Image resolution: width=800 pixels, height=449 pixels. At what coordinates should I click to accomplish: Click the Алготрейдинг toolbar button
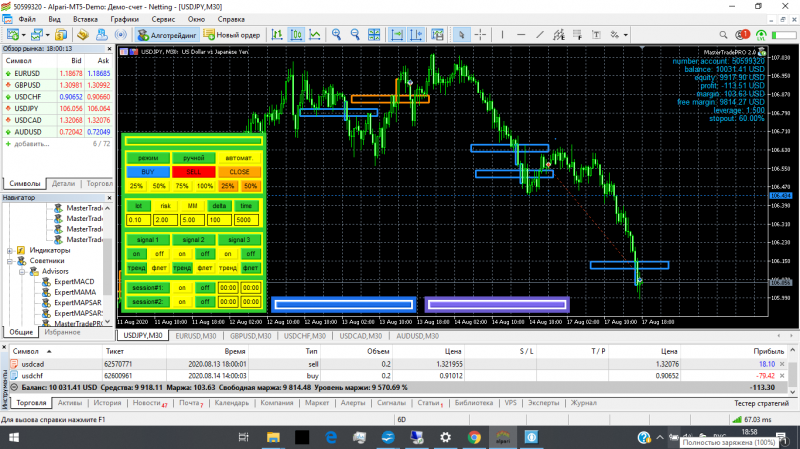(x=167, y=35)
